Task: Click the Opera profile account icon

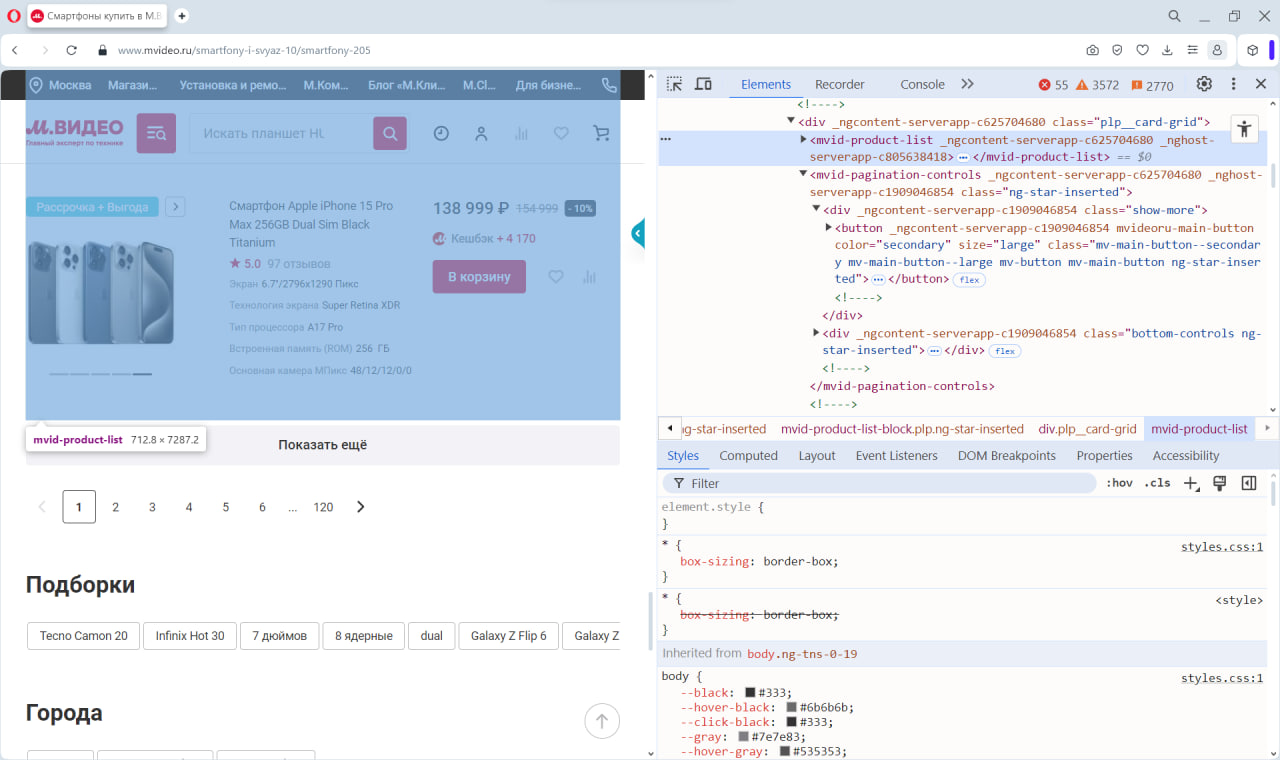Action: click(1217, 50)
